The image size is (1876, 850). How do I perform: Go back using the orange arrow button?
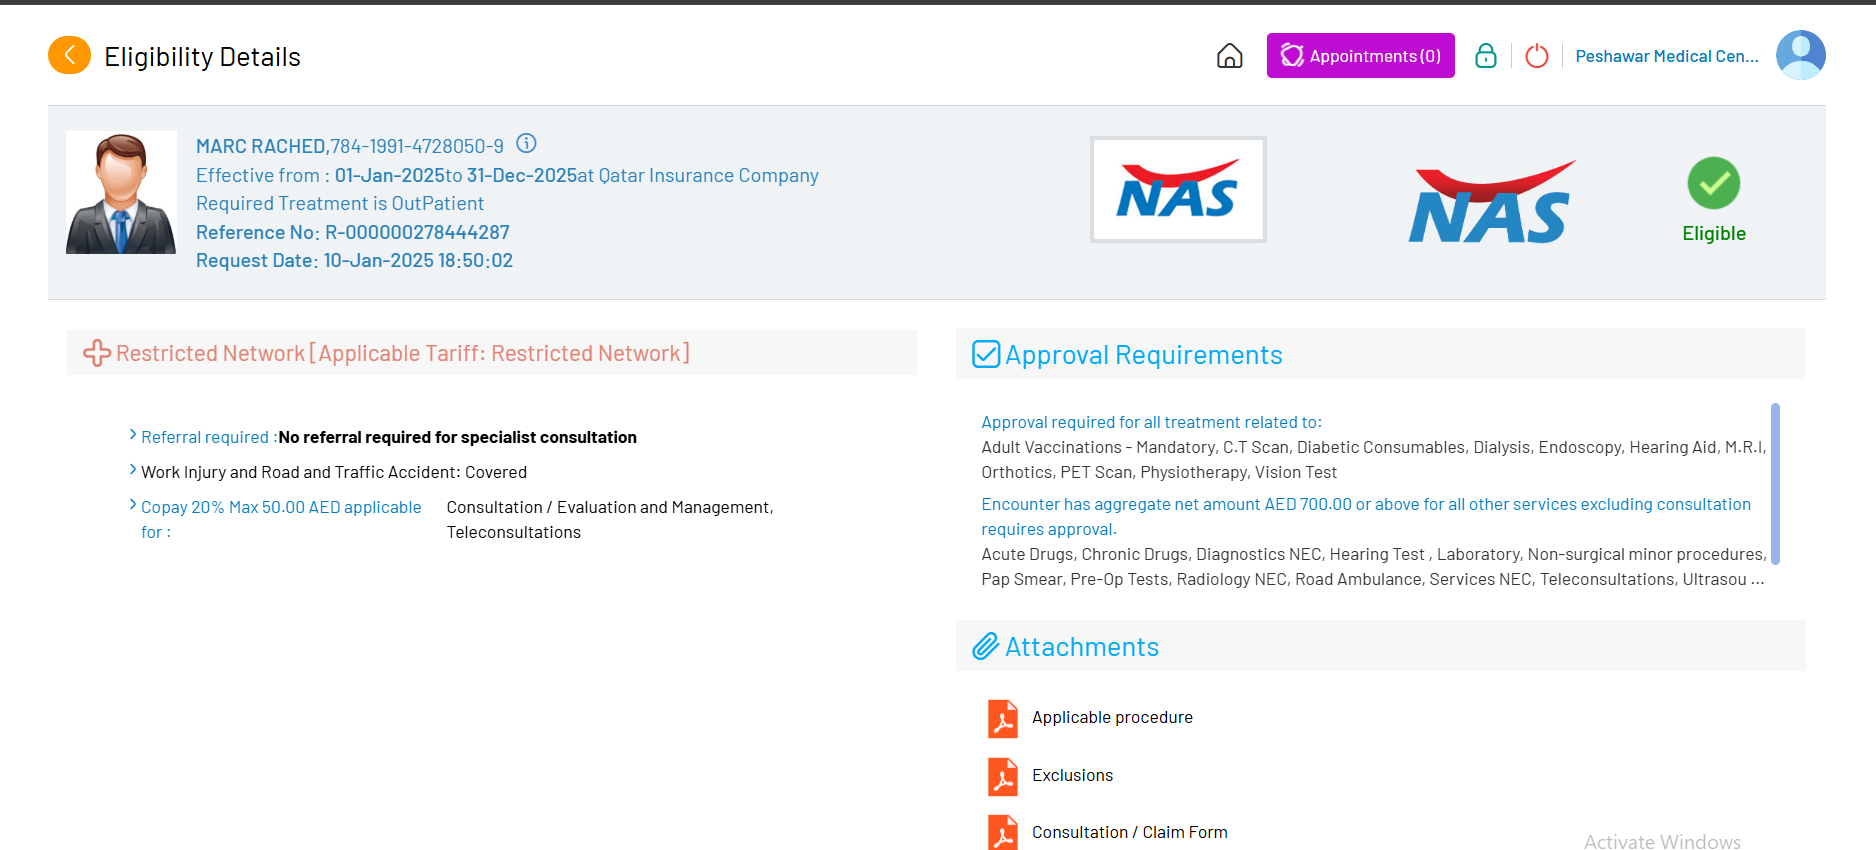(69, 55)
